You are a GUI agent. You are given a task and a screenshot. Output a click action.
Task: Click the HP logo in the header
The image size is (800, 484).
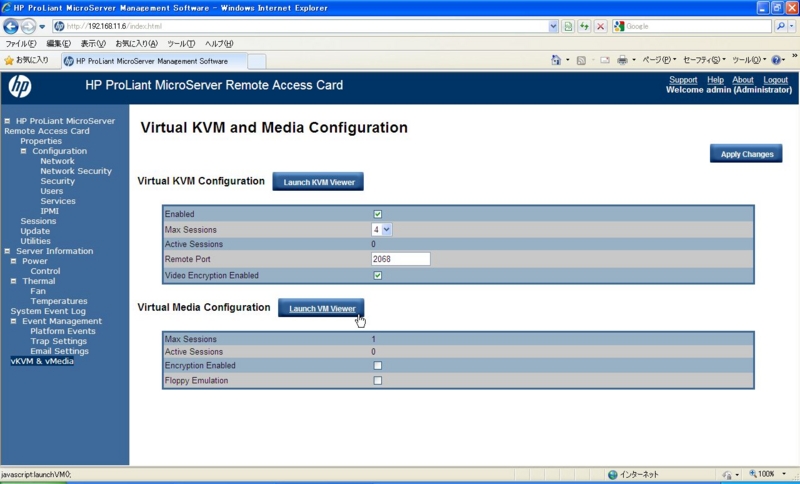click(x=19, y=86)
